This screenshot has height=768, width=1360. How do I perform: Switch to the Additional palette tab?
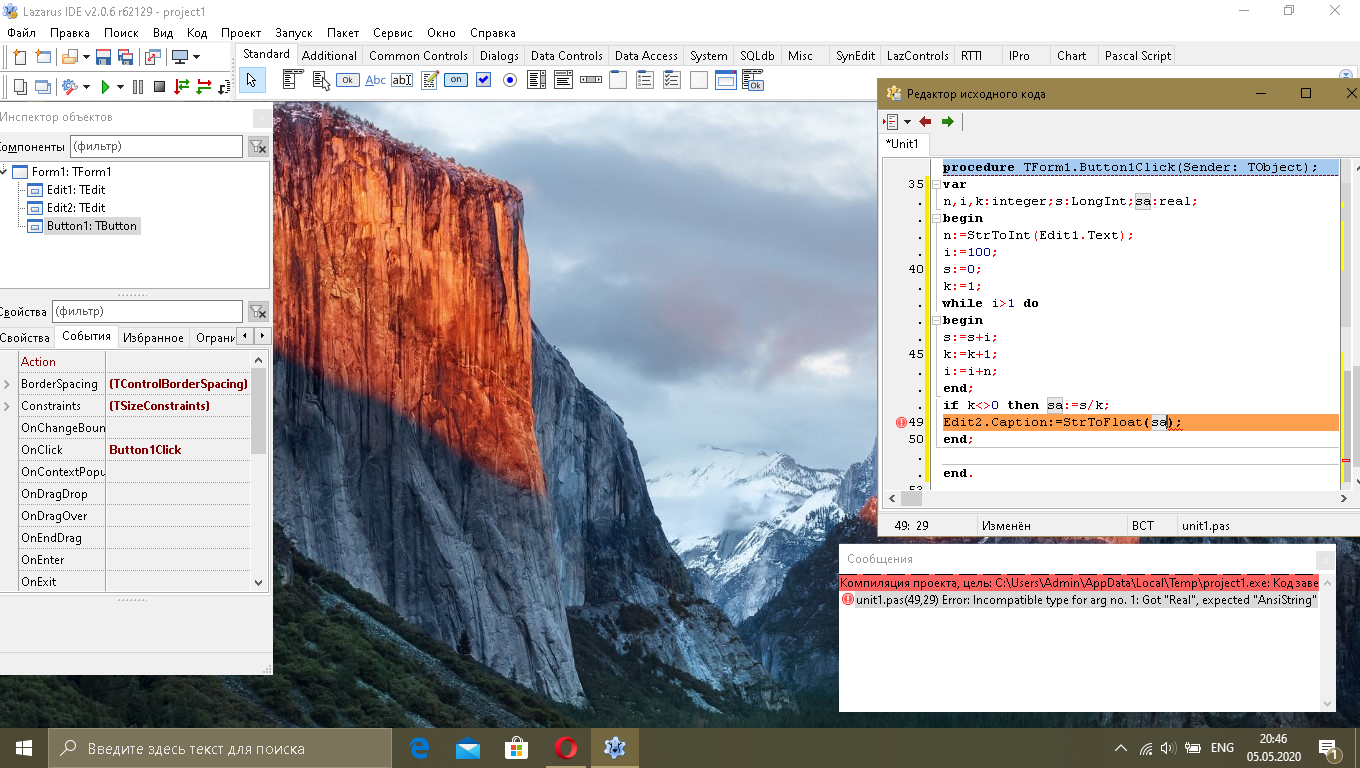tap(329, 56)
